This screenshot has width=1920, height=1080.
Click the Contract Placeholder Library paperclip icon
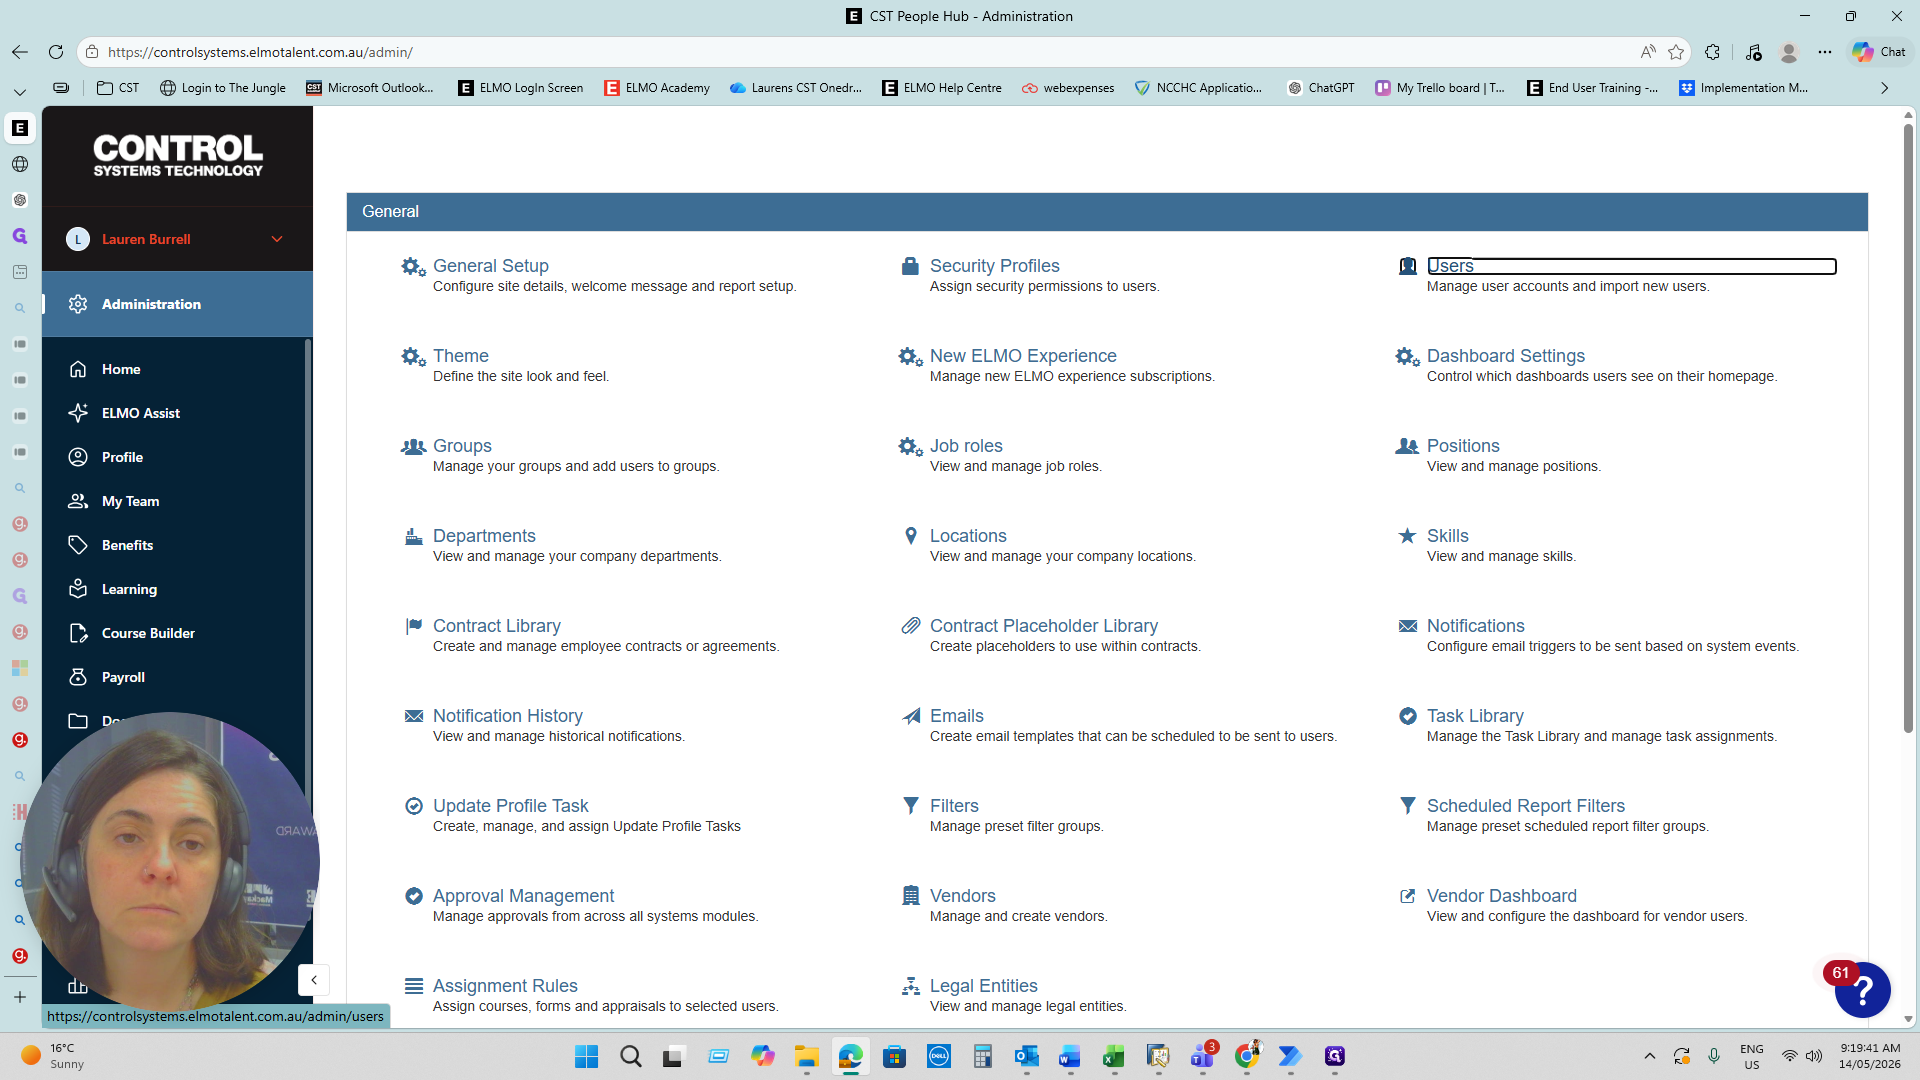910,626
